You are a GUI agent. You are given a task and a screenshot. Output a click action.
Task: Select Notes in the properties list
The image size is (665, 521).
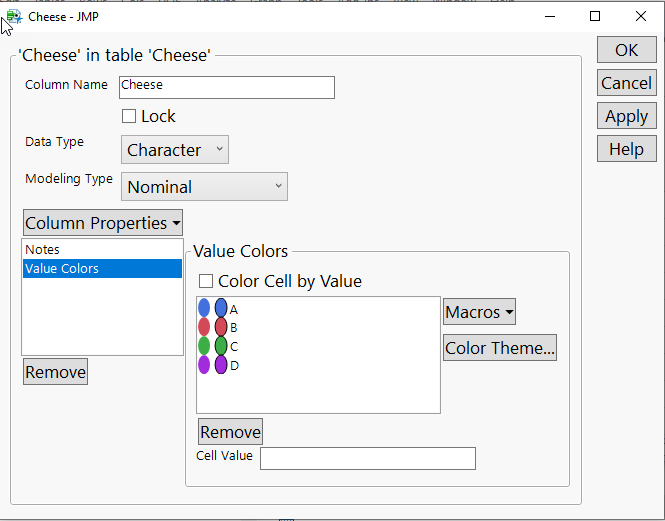click(x=43, y=250)
